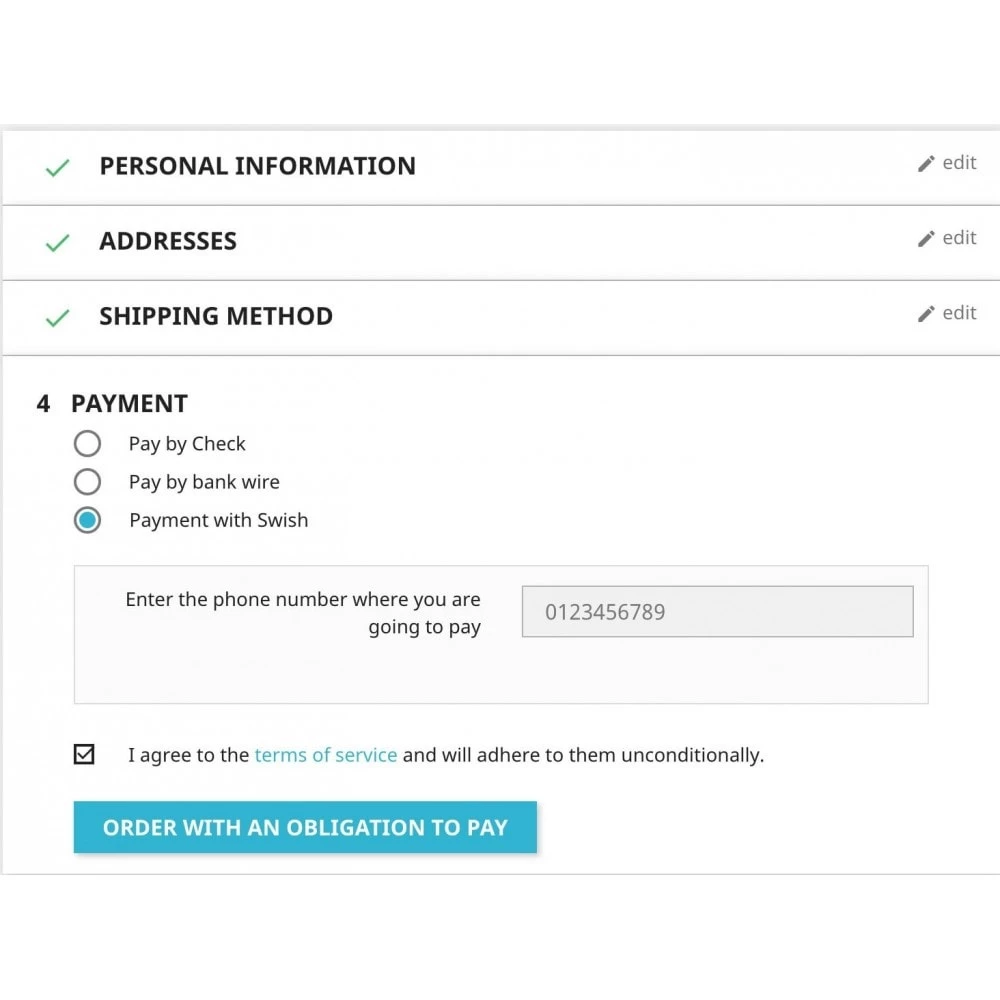Click the pencil icon beside Shipping Method
Viewport: 1000px width, 1000px height.
[926, 314]
